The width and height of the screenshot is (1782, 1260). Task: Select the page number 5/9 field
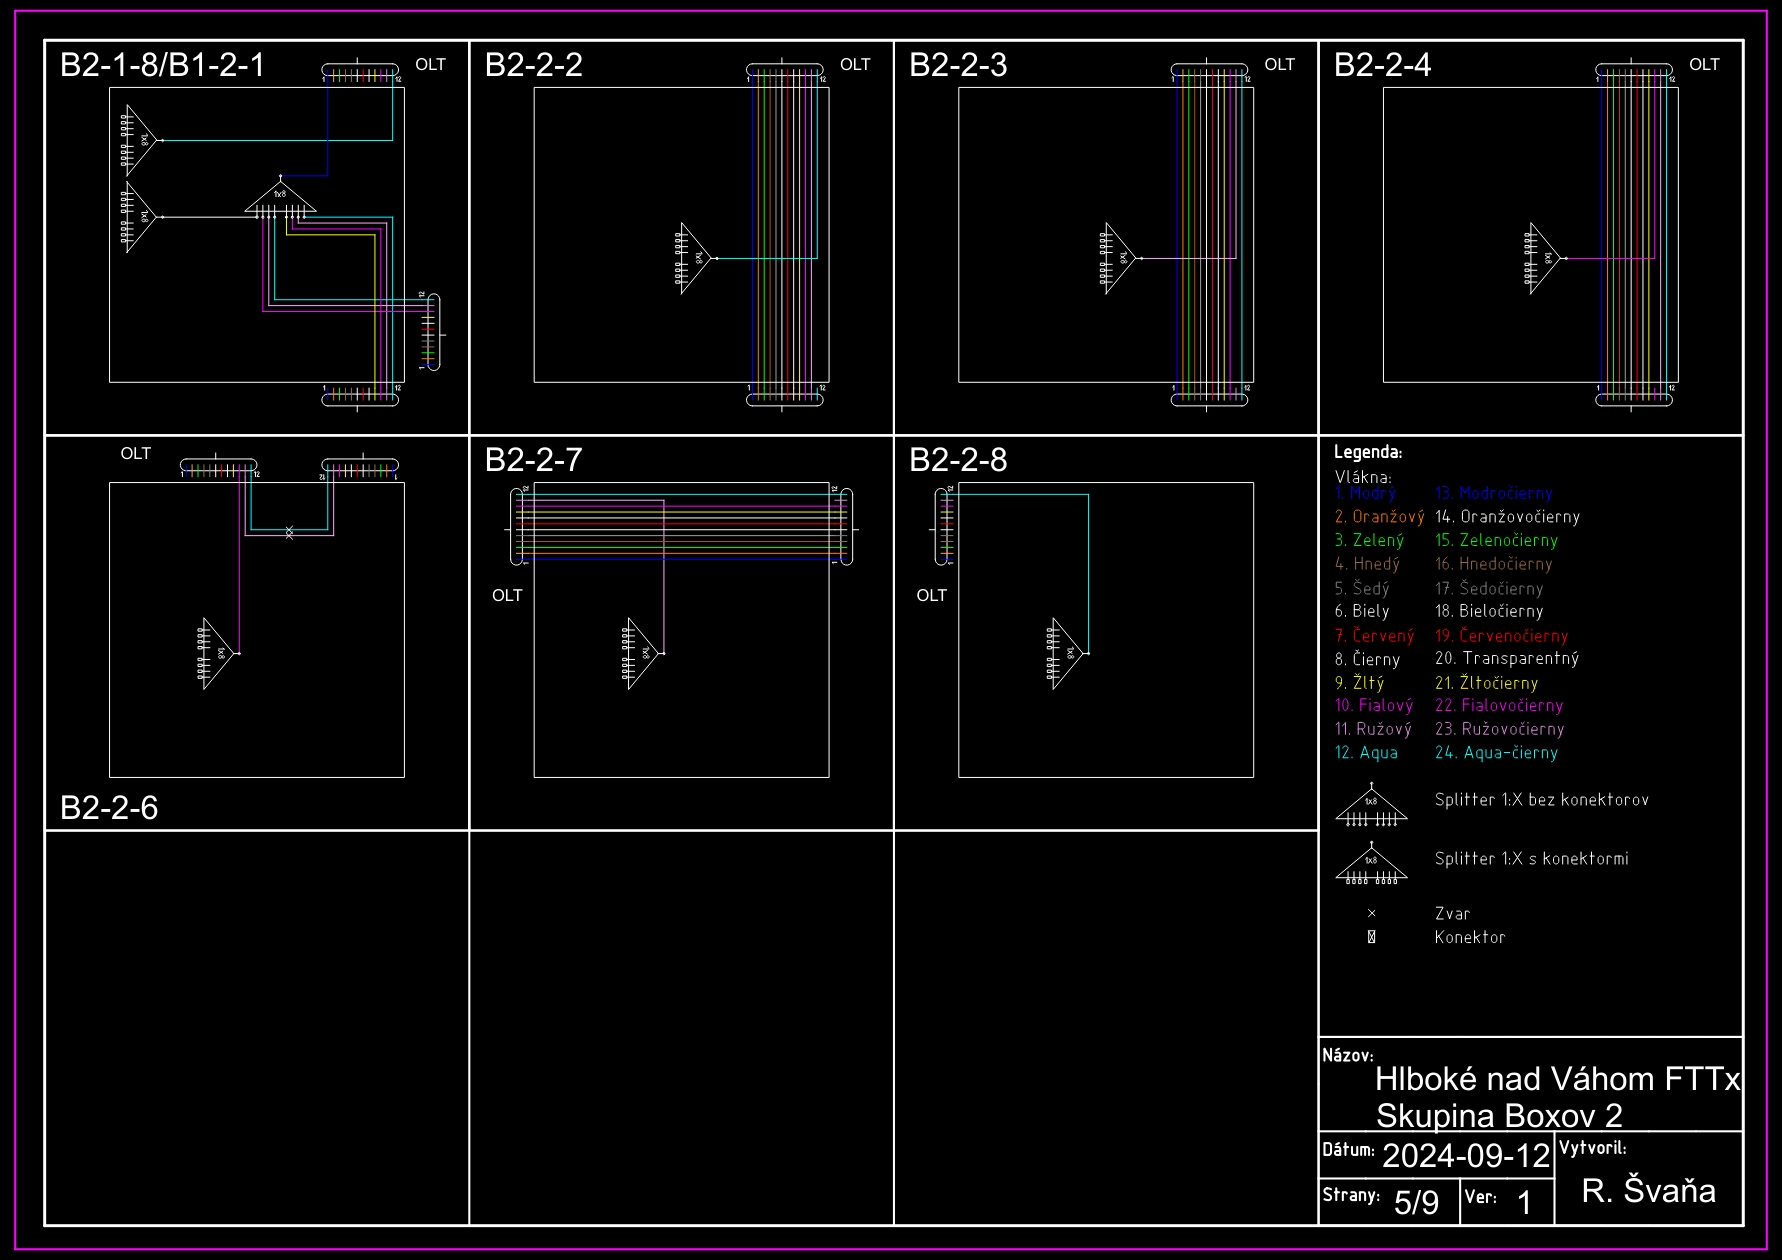coord(1416,1202)
